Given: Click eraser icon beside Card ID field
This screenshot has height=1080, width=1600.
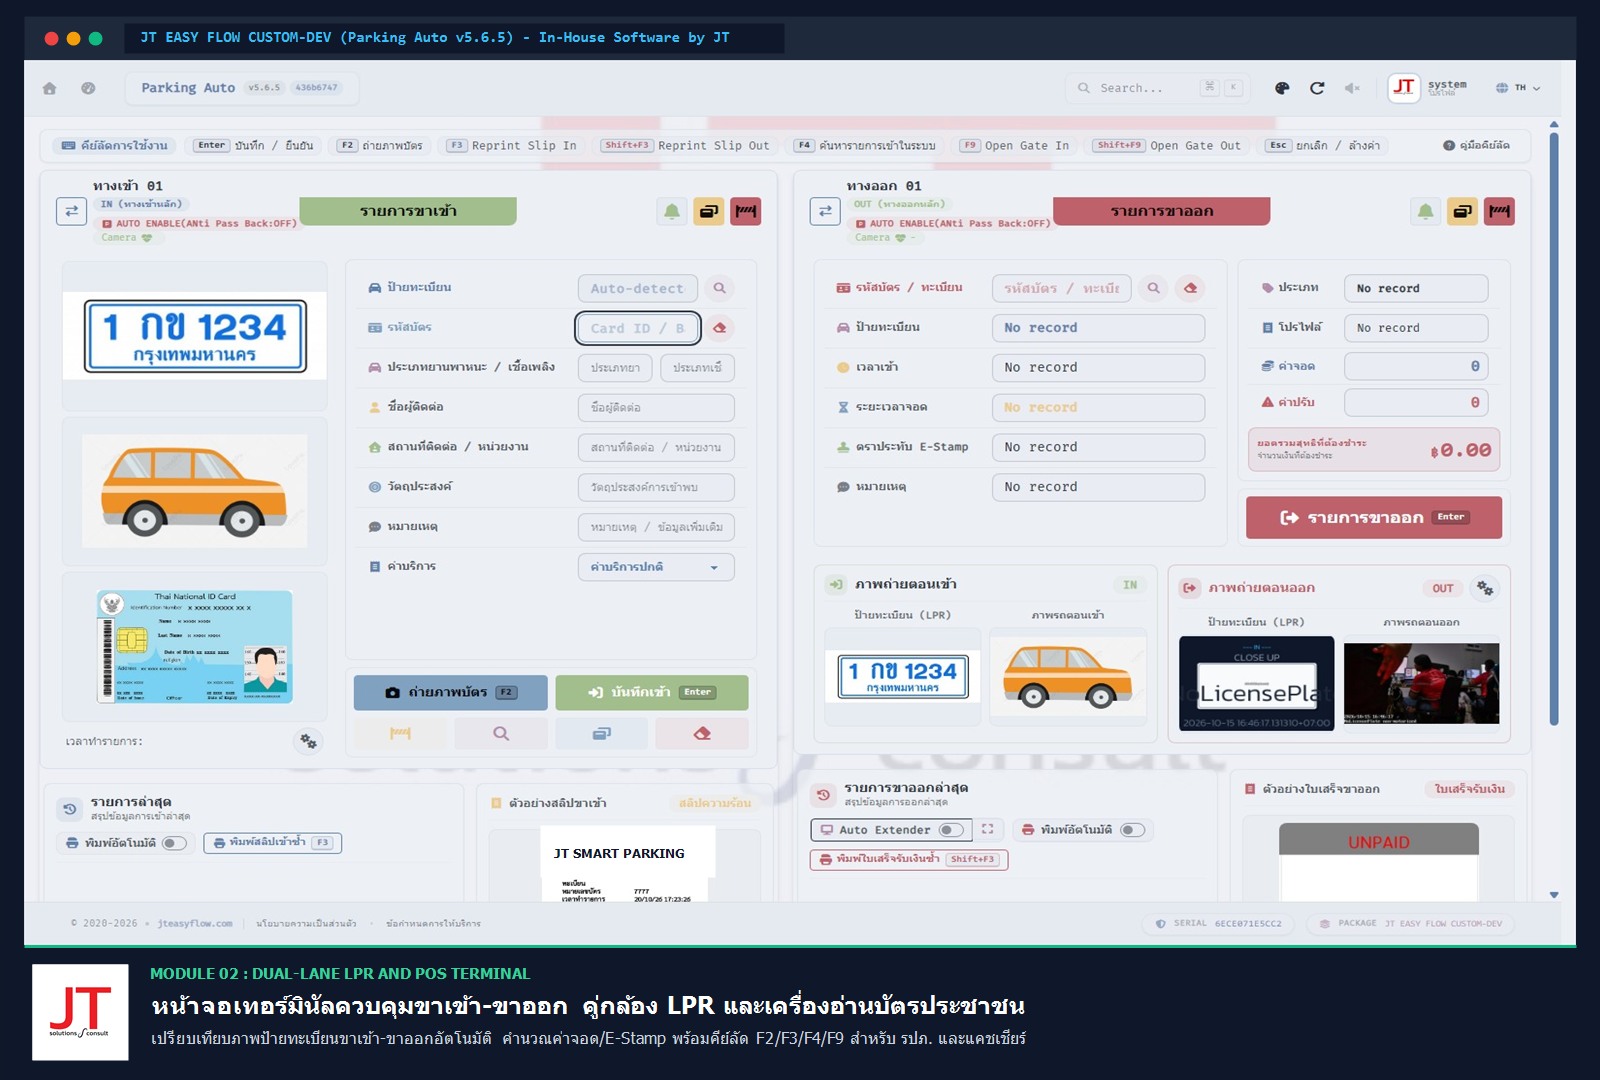Looking at the screenshot, I should [719, 327].
